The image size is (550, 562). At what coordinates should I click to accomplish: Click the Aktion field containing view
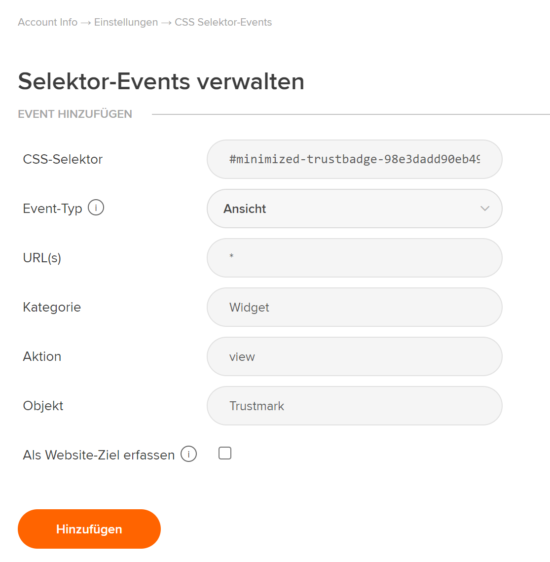tap(354, 357)
